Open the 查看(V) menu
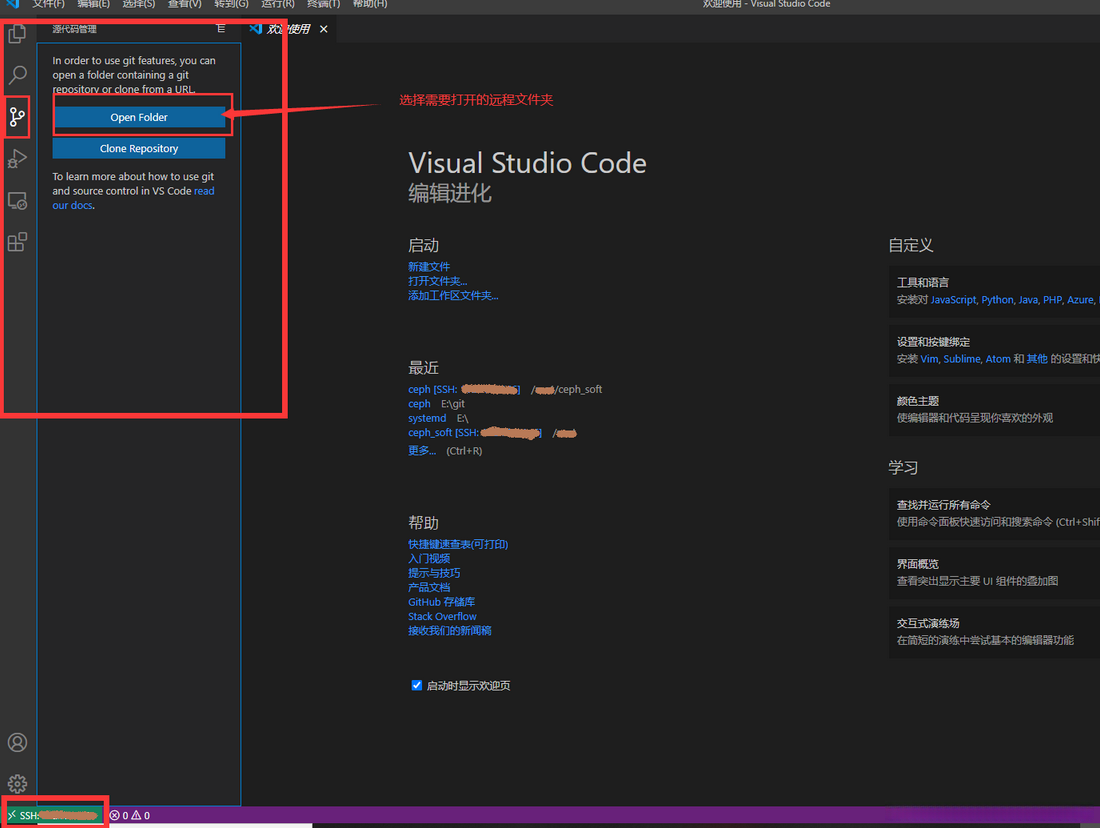 click(184, 4)
